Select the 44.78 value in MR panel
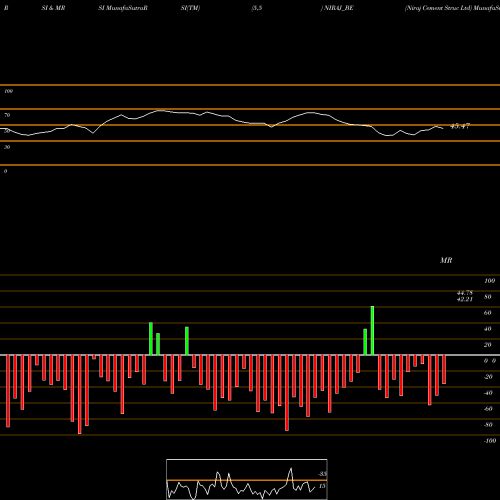This screenshot has height=500, width=500. tap(465, 293)
